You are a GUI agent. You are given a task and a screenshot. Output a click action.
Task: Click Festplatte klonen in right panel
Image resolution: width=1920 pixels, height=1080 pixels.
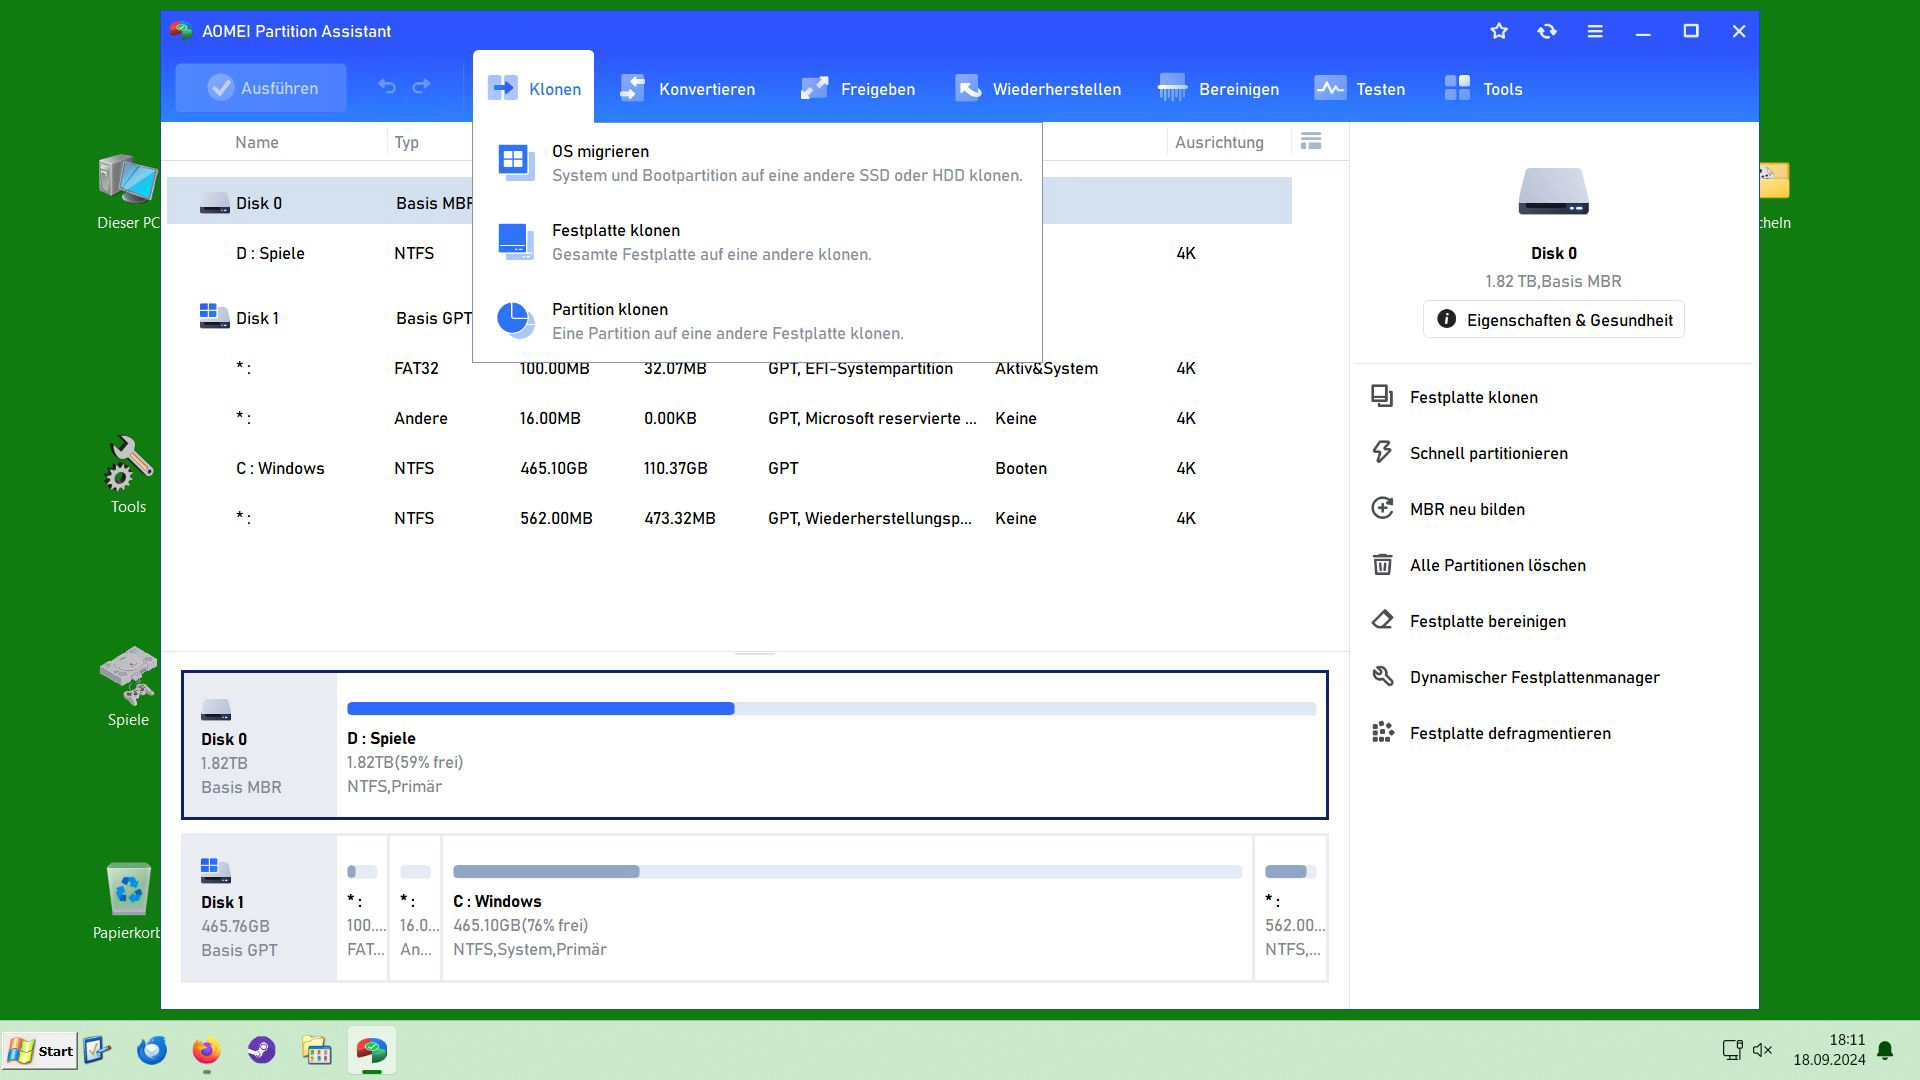[1473, 397]
